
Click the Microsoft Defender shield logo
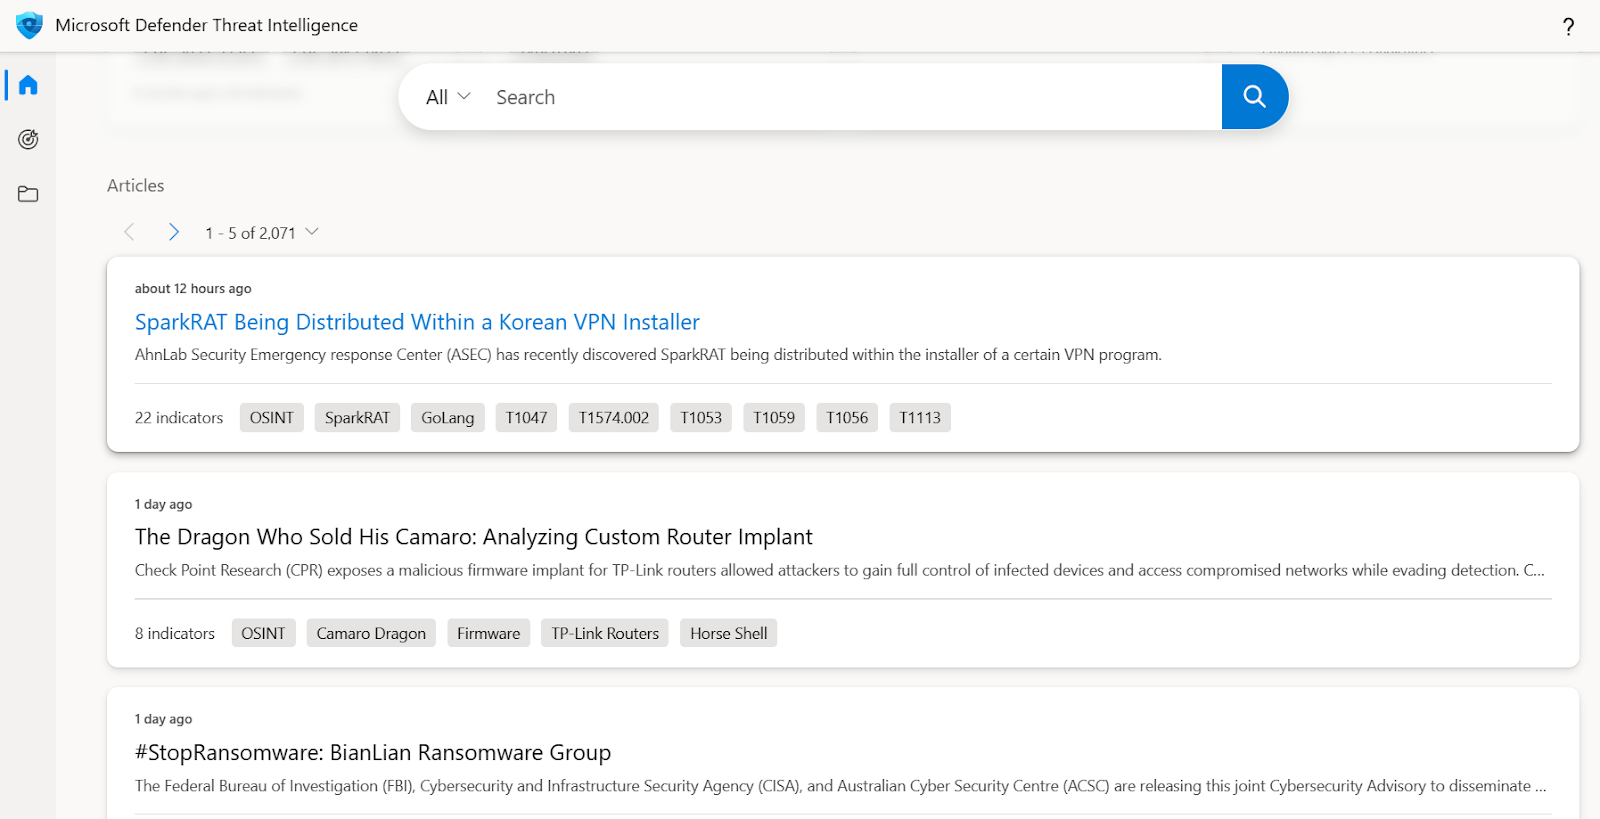click(x=29, y=25)
